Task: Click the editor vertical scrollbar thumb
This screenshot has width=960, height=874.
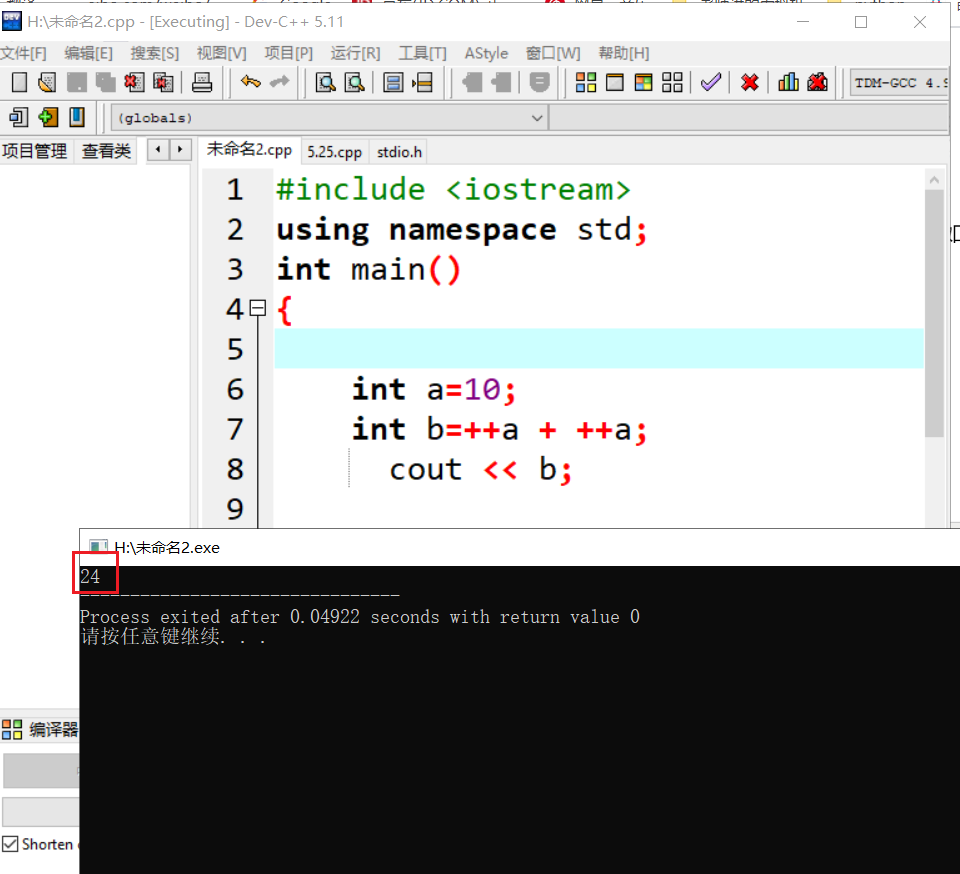Action: pos(934,313)
